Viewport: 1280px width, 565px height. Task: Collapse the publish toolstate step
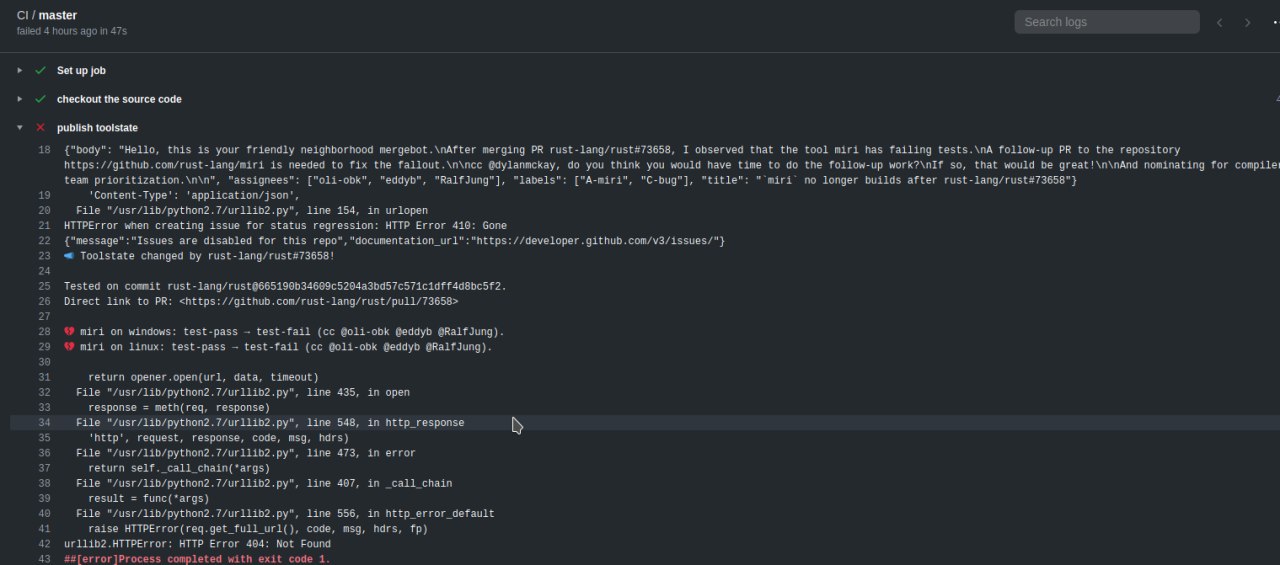pyautogui.click(x=20, y=128)
